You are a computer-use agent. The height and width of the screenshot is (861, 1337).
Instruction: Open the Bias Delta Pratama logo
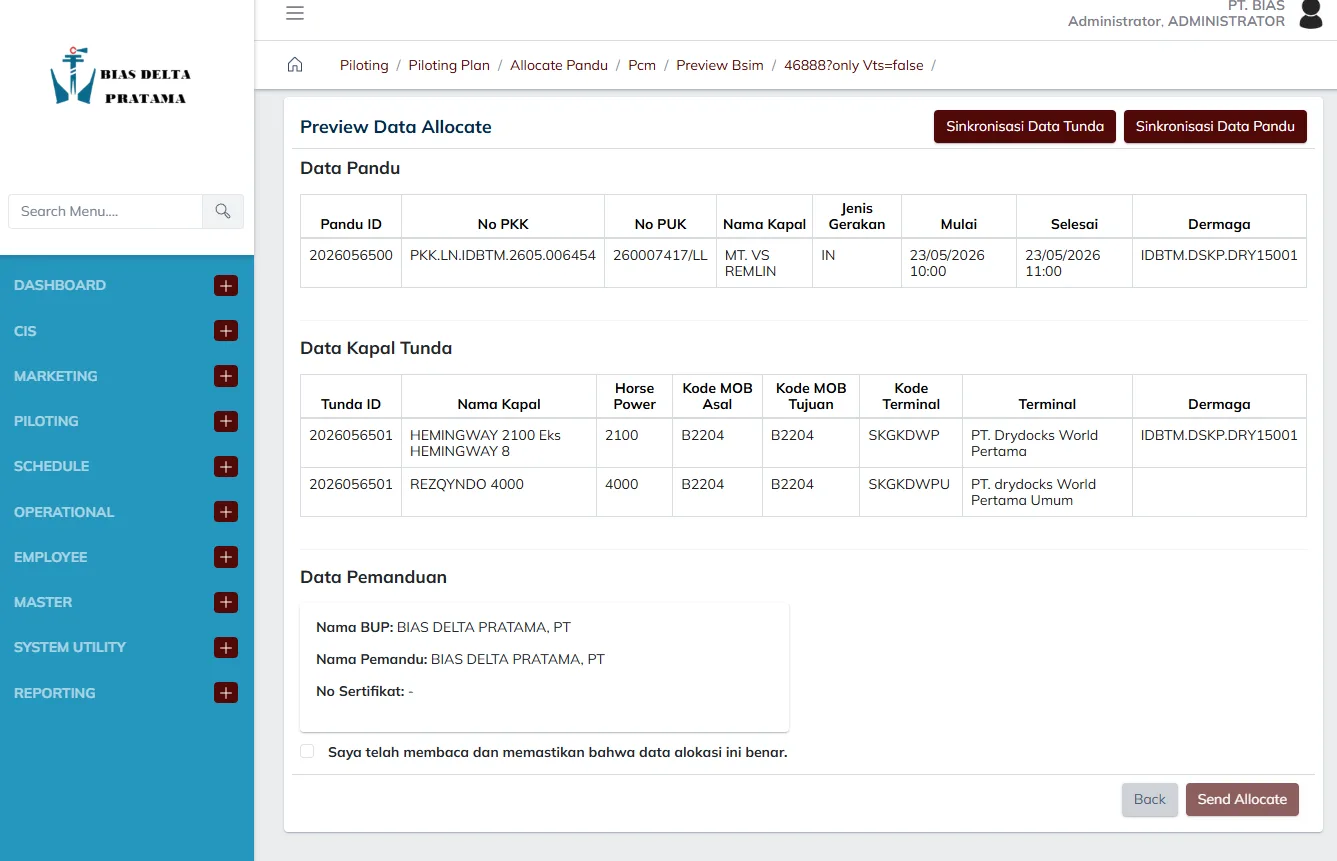tap(121, 77)
